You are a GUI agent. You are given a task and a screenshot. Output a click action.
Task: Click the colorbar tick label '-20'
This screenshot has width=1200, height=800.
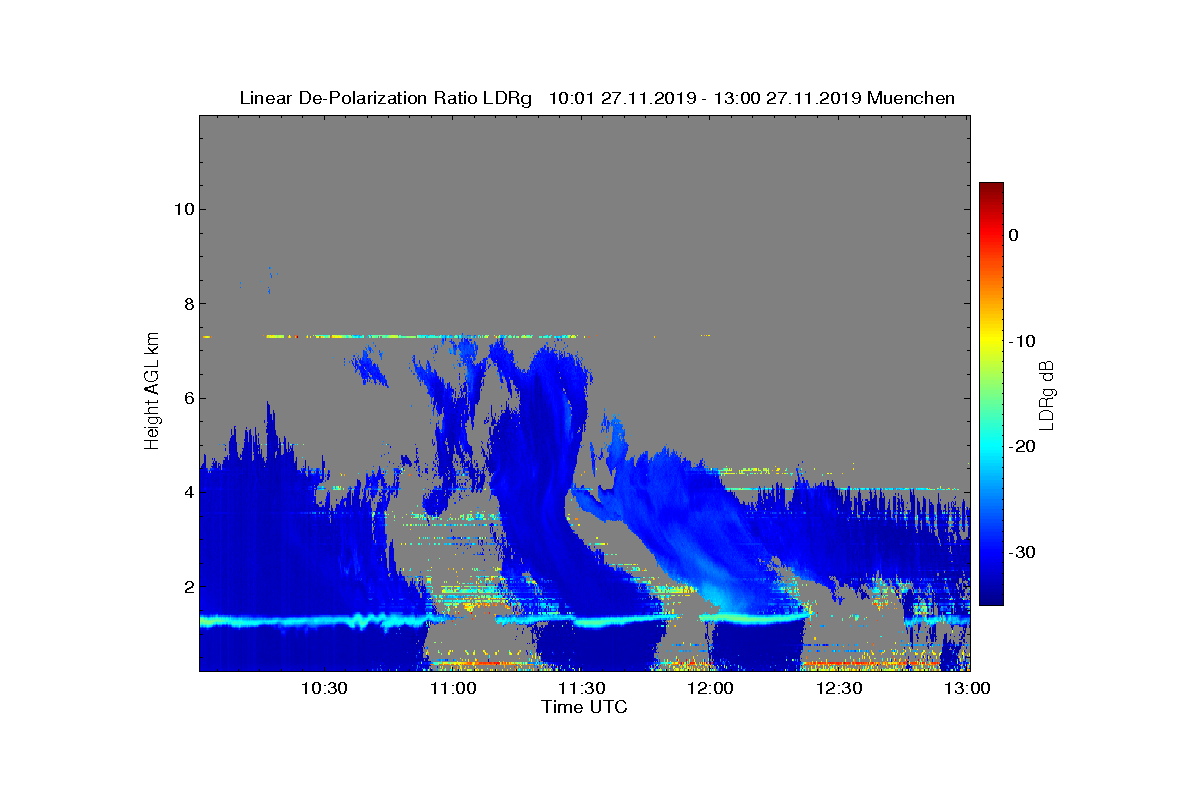[x=1021, y=447]
